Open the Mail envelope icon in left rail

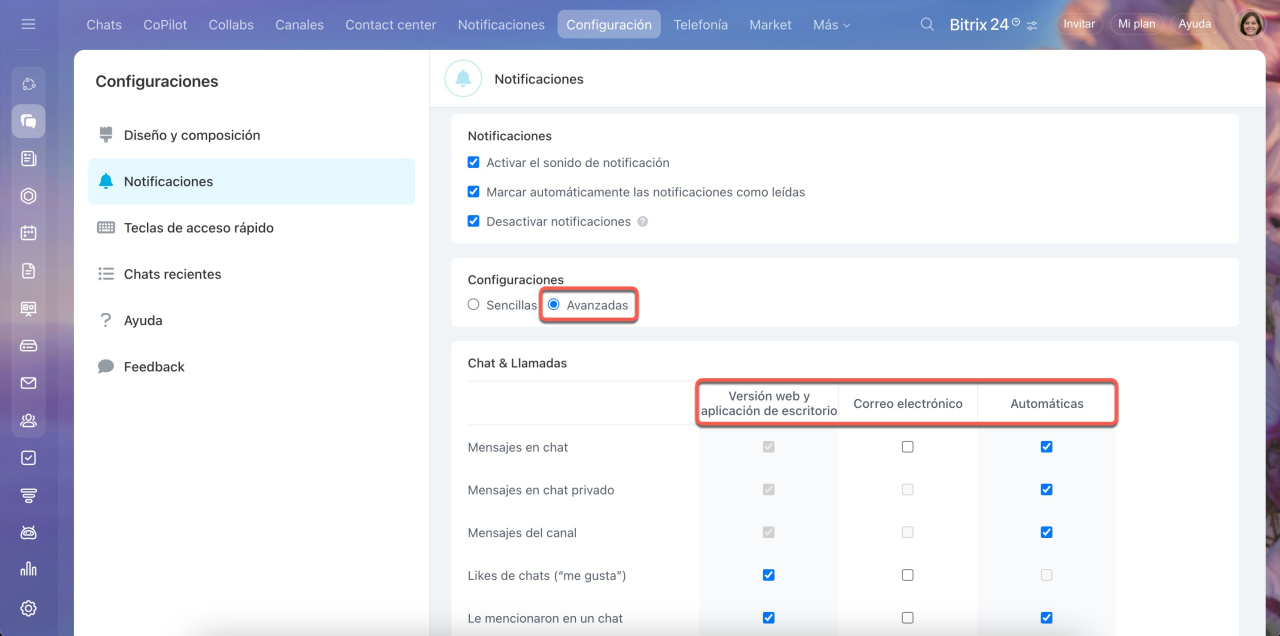(28, 383)
